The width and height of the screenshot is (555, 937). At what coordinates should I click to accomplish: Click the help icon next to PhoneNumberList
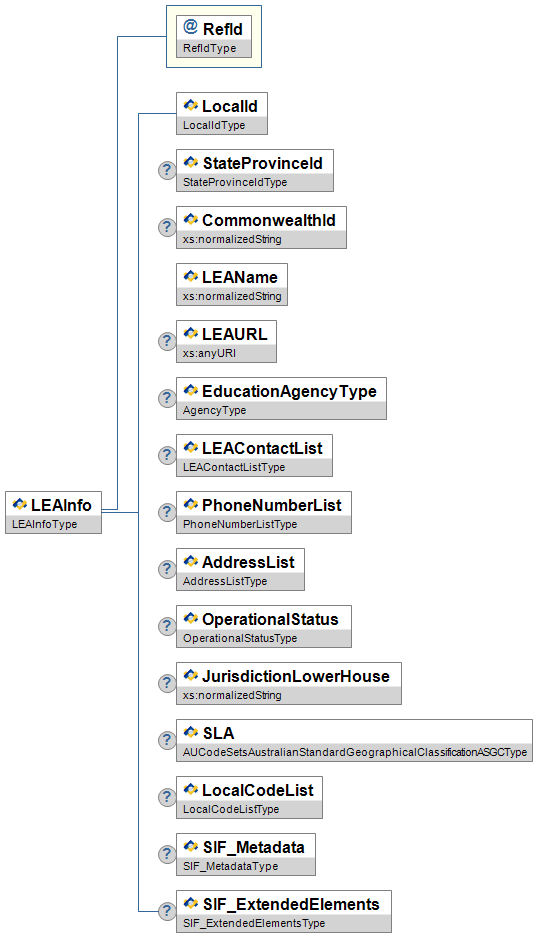167,512
